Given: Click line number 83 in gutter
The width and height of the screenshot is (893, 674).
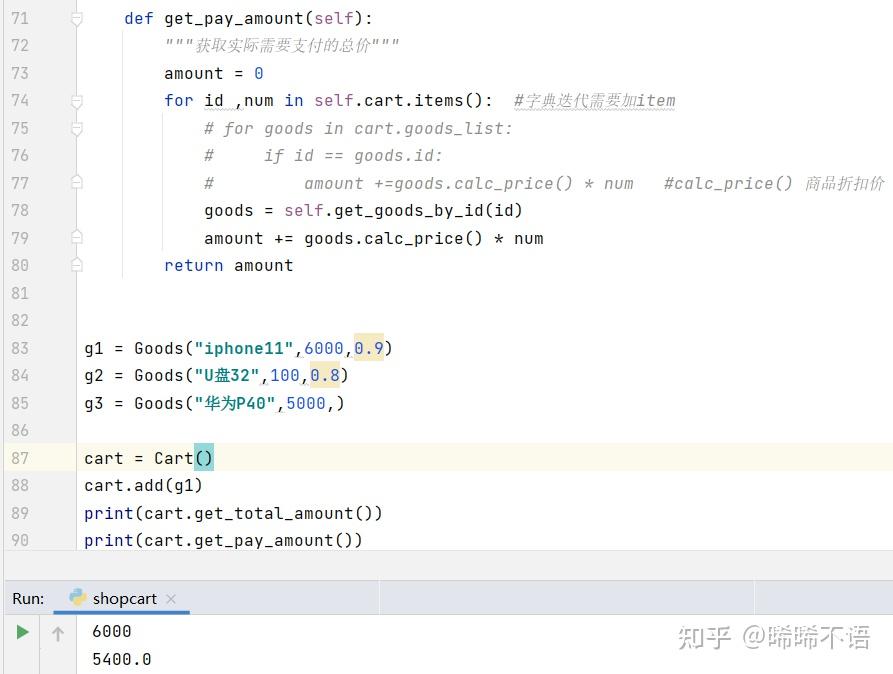Looking at the screenshot, I should pyautogui.click(x=20, y=348).
